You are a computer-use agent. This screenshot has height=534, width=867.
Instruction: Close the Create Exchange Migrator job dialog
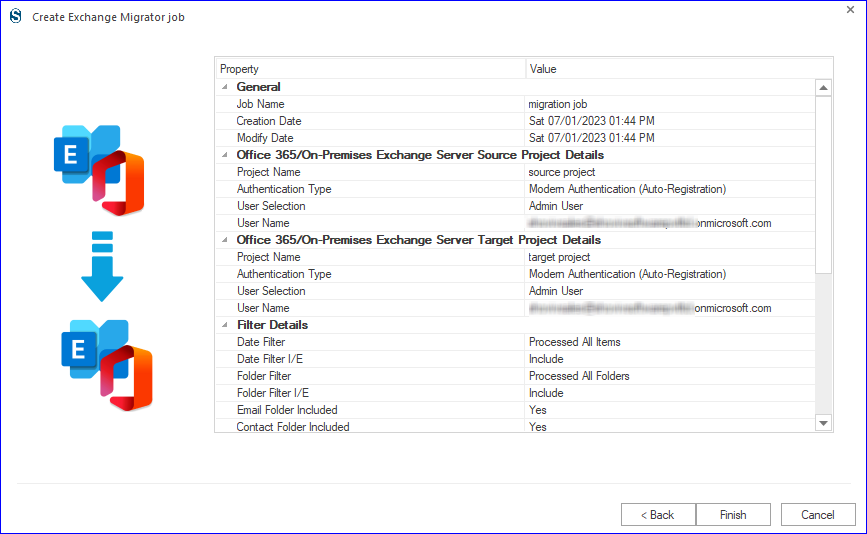(x=850, y=9)
